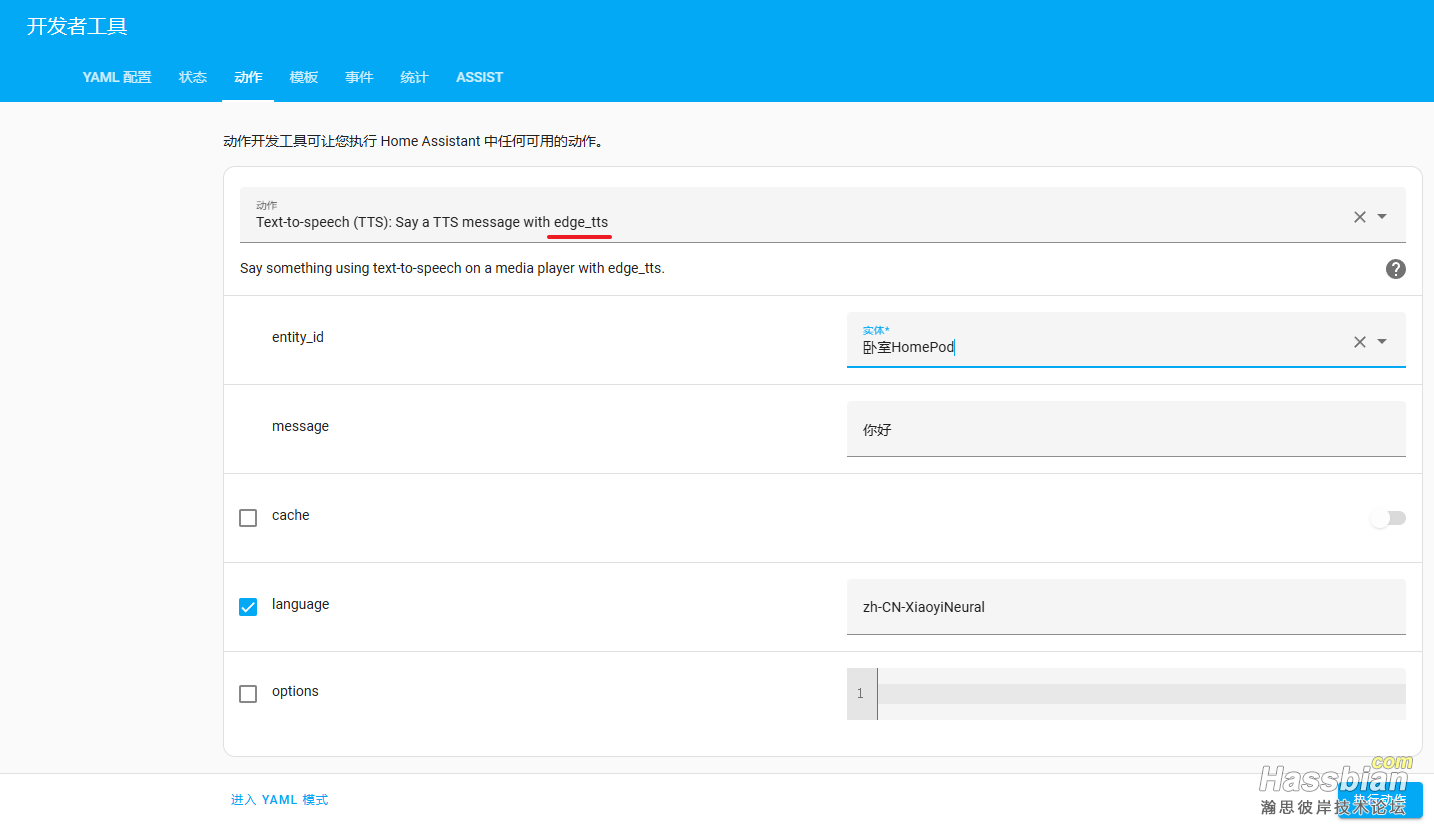Click the entity_id label

pos(298,337)
